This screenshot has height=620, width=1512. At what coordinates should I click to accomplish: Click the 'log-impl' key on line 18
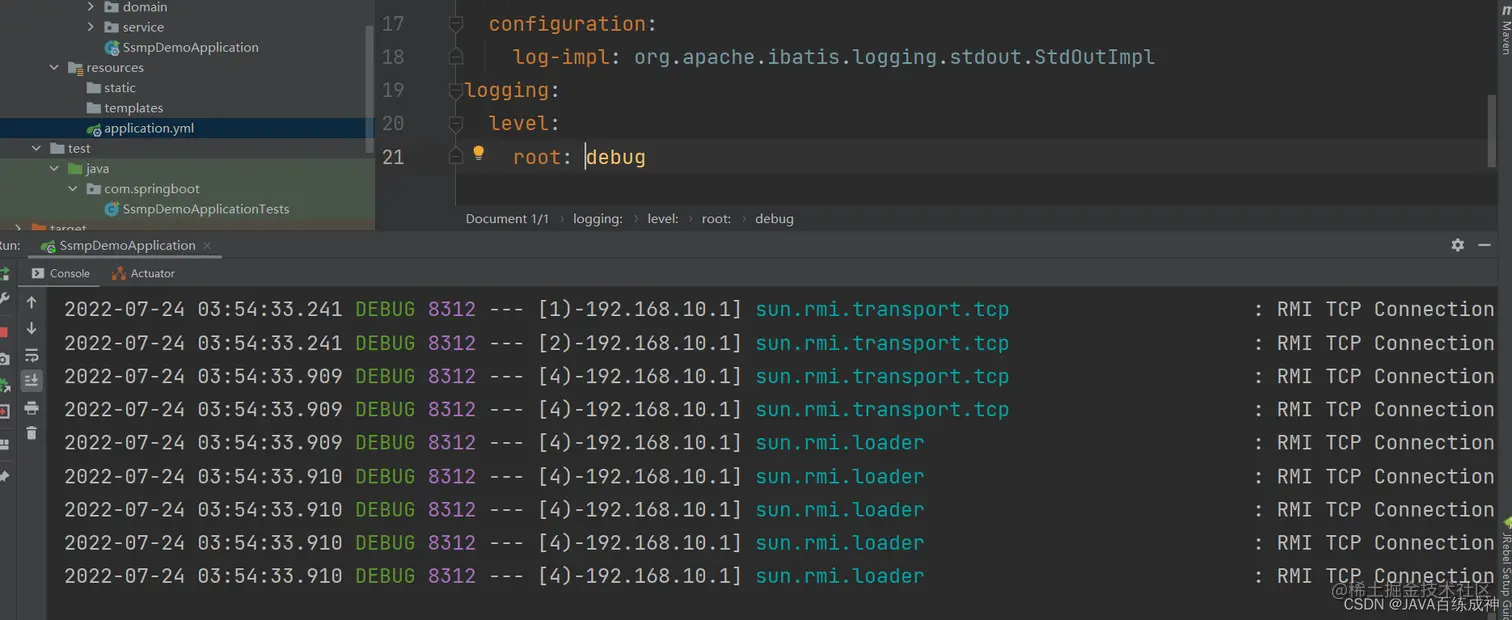(561, 57)
